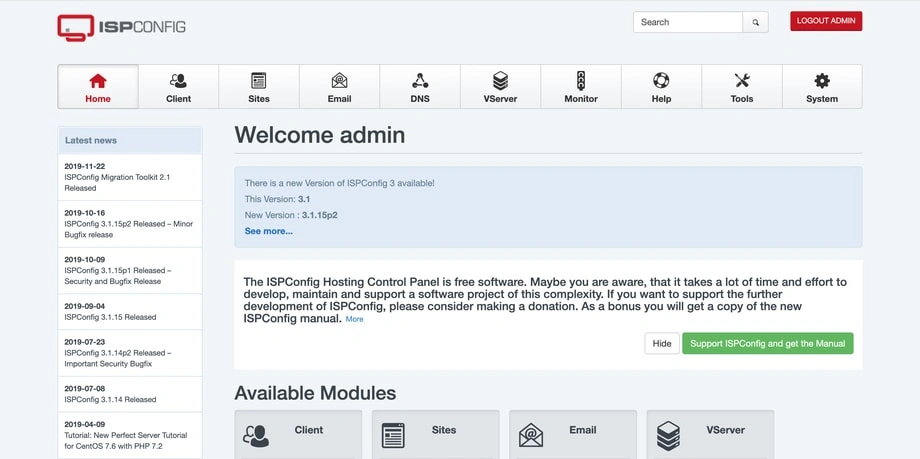Click the ISPConfig logo

[x=121, y=27]
